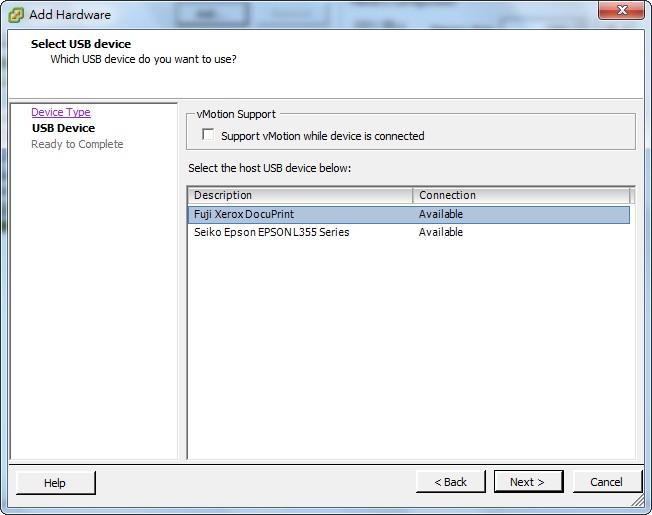Select Seiko Epson EPSON L355 Series row
The image size is (652, 515).
(409, 232)
